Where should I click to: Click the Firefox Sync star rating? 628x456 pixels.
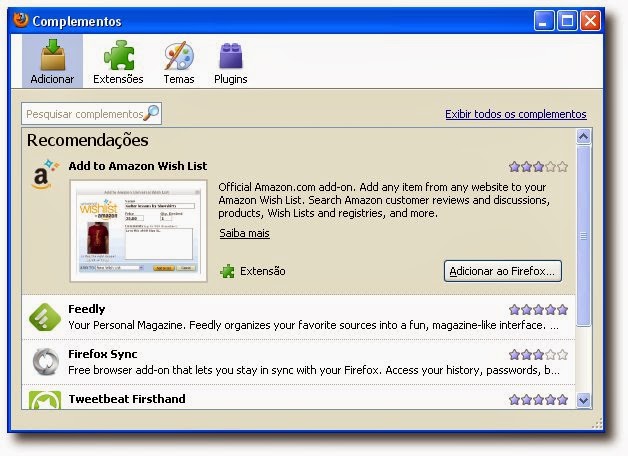tap(538, 354)
